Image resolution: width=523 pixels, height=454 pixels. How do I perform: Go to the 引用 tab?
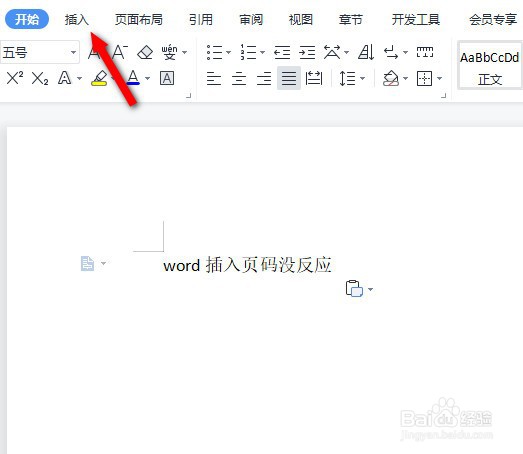point(201,20)
